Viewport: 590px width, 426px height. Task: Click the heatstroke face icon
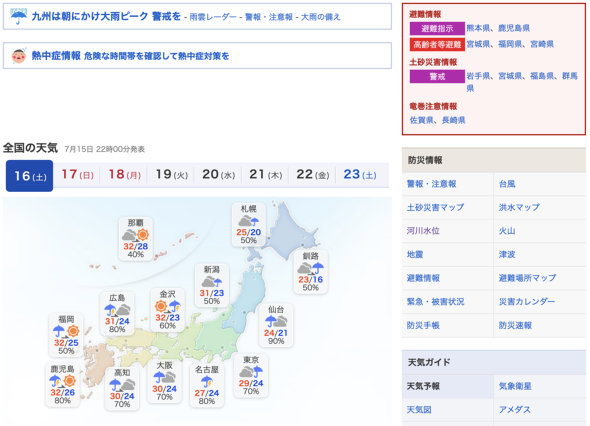pos(18,56)
